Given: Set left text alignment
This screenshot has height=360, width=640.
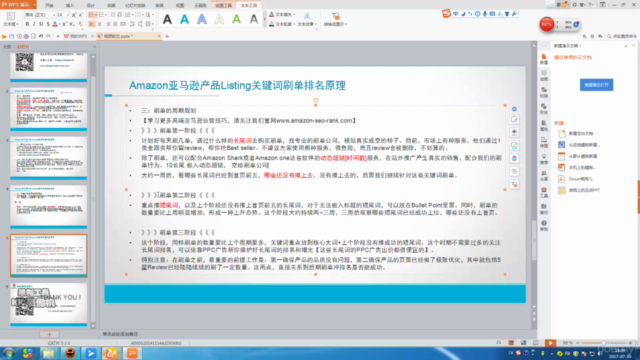Looking at the screenshot, I should pos(91,24).
